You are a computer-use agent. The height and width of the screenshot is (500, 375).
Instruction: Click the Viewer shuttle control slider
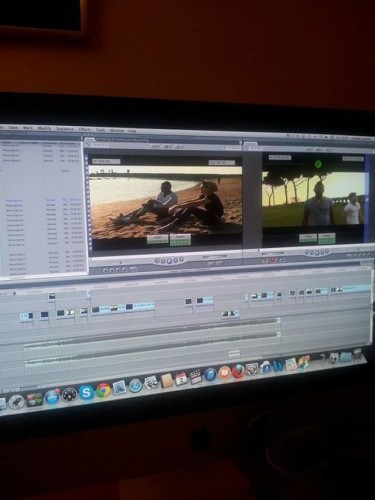[x=215, y=257]
